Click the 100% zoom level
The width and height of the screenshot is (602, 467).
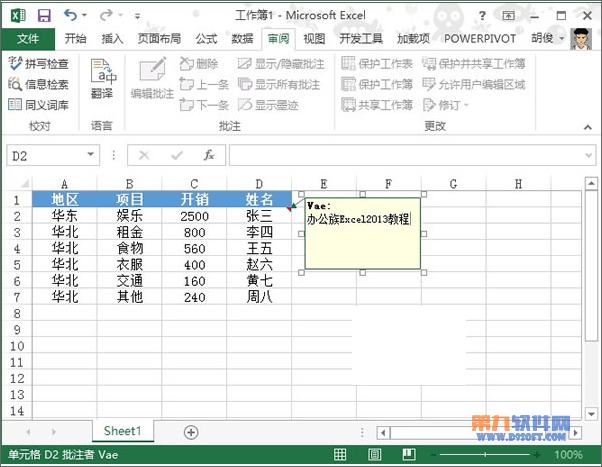click(568, 455)
